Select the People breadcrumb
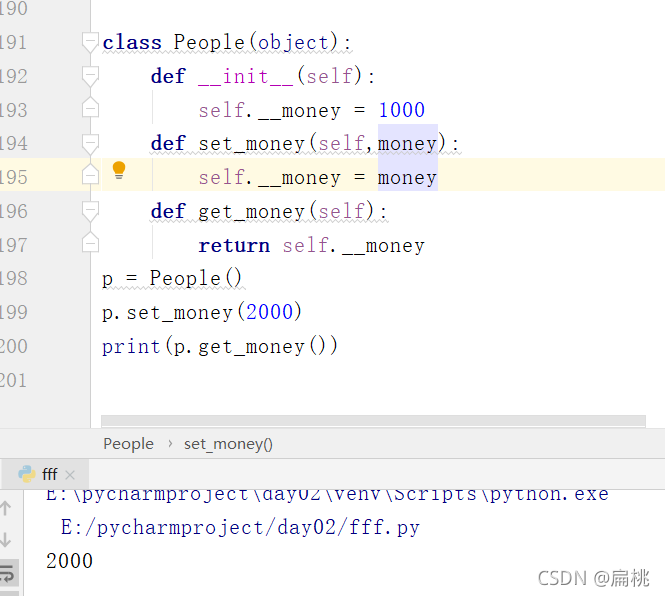The width and height of the screenshot is (665, 596). (x=129, y=444)
